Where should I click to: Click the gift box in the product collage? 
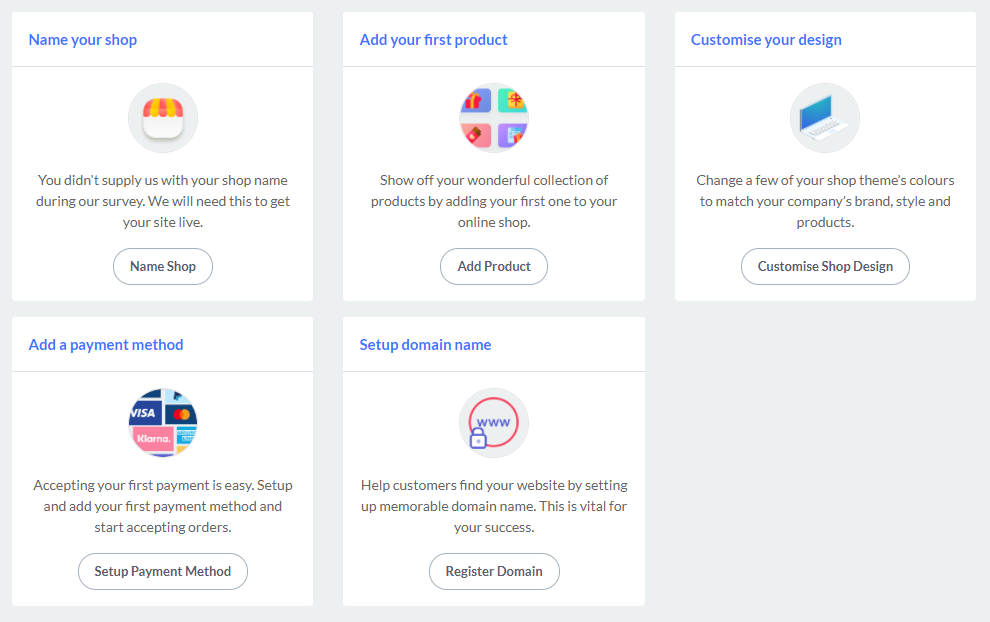coord(476,102)
